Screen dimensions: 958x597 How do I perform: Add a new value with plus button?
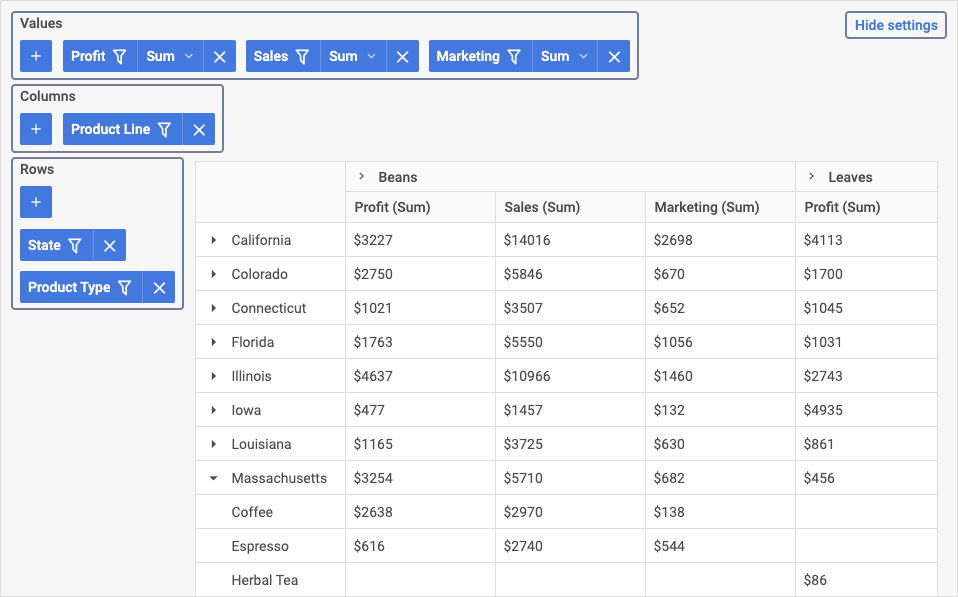[36, 56]
